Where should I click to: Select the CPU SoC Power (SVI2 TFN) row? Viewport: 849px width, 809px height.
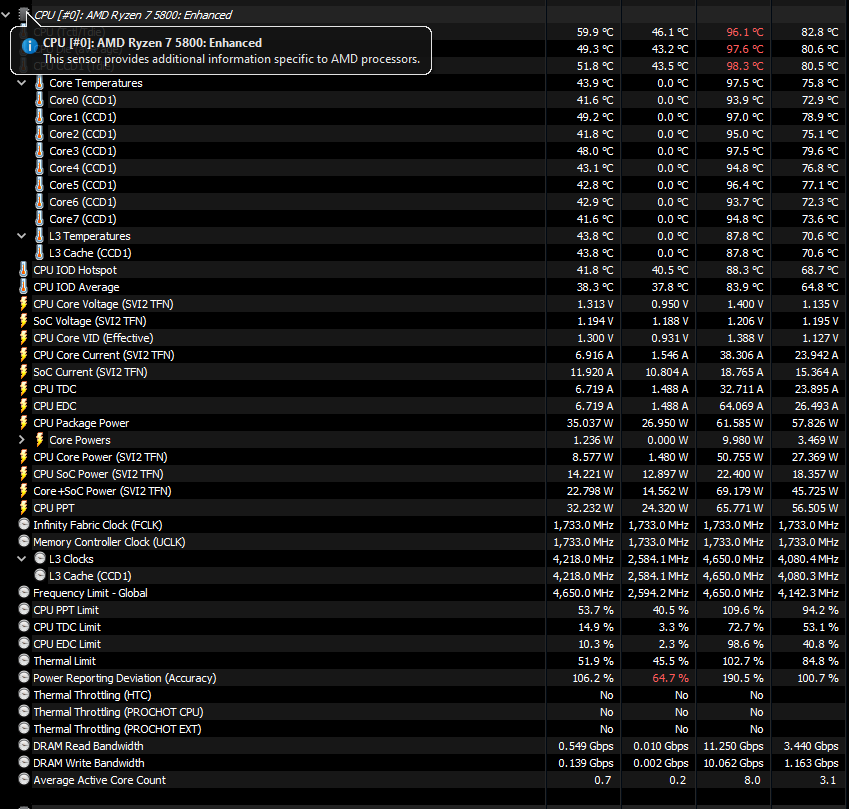click(x=424, y=474)
